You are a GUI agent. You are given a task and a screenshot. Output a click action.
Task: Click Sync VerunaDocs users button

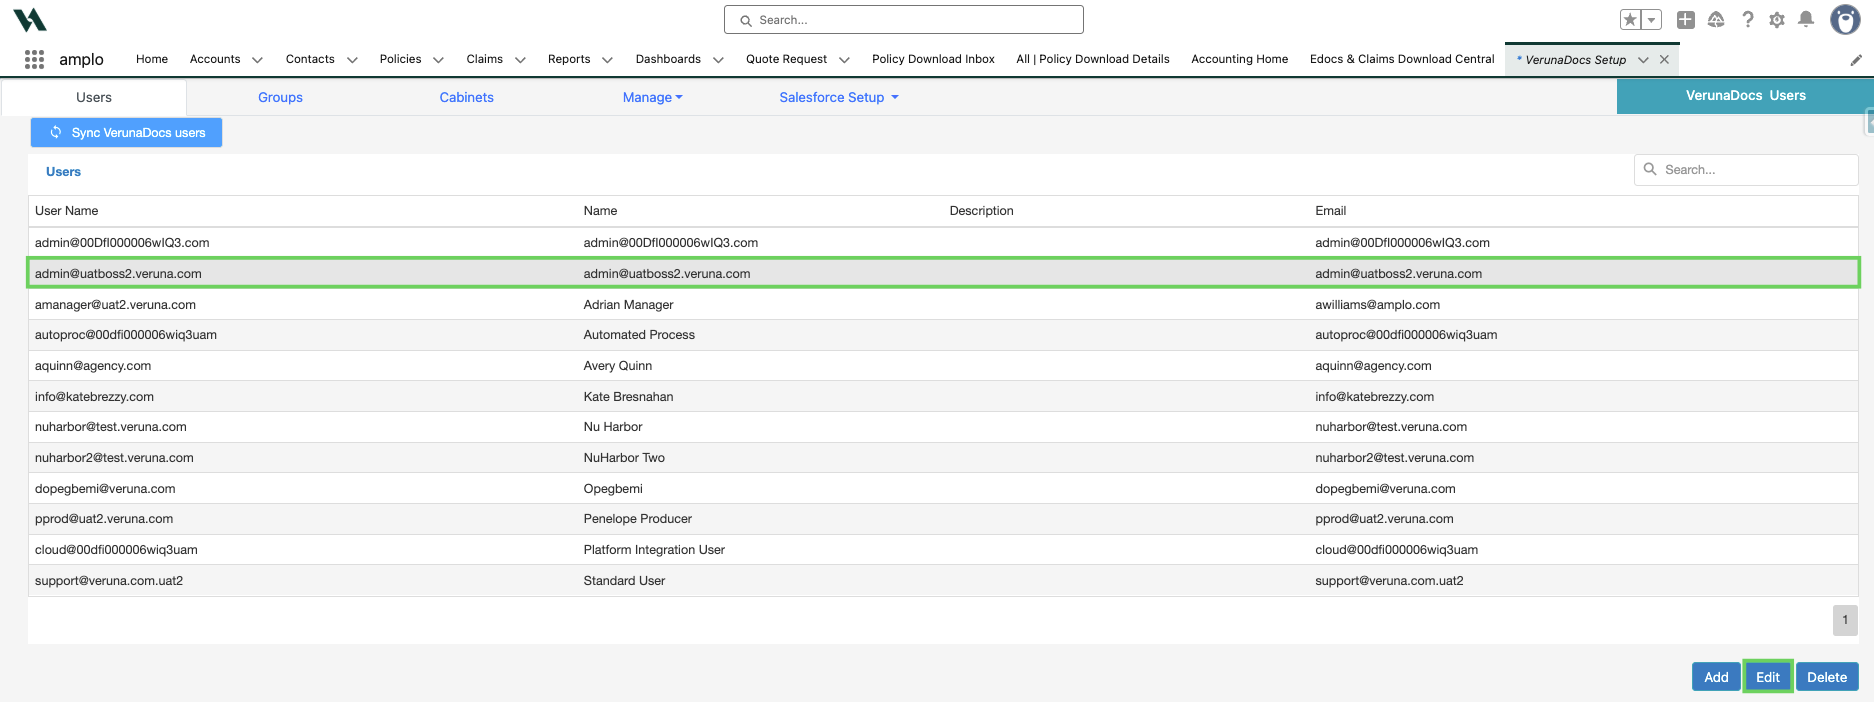pyautogui.click(x=127, y=132)
